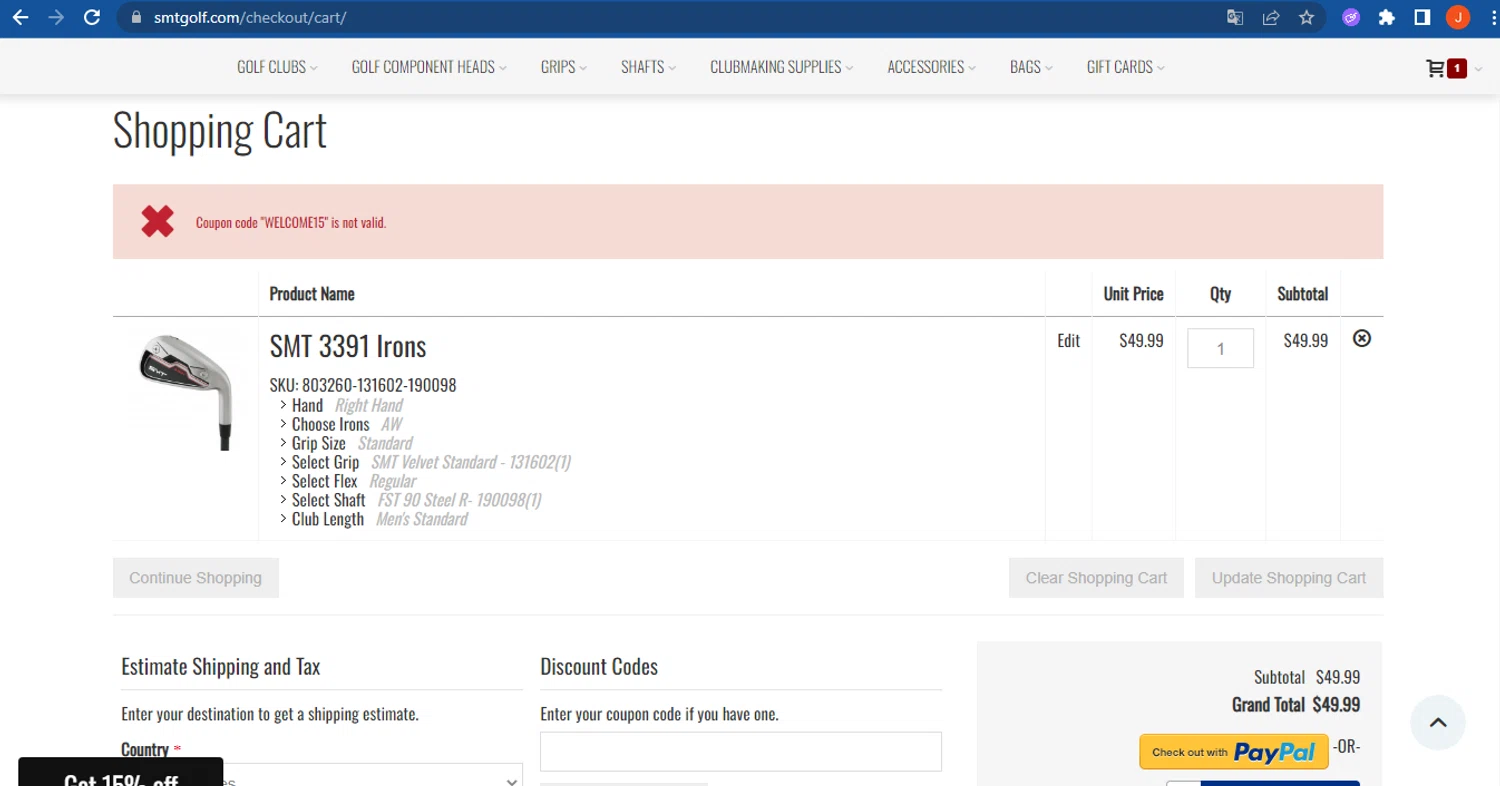Click Continue Shopping button
Viewport: 1500px width, 786px height.
click(x=195, y=578)
